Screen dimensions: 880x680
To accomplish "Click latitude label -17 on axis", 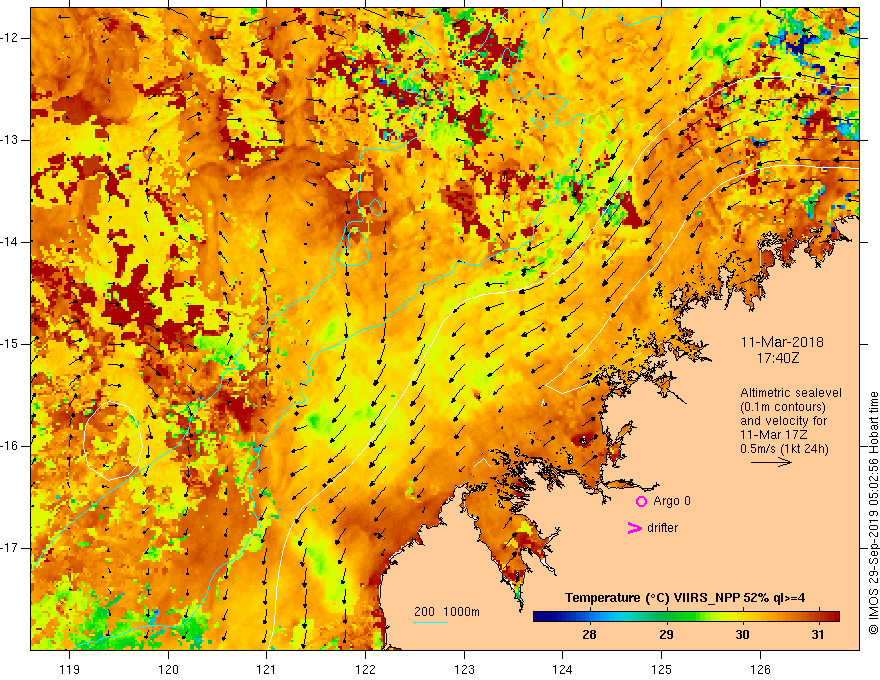I will 11,548.
